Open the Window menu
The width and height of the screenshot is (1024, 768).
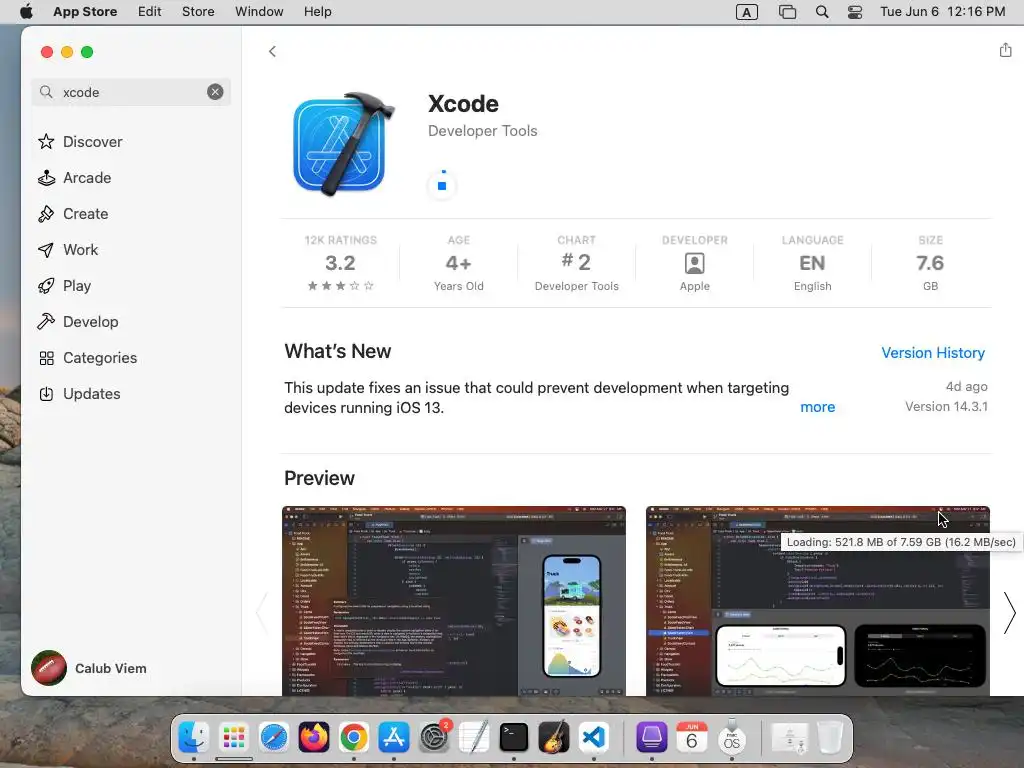point(259,11)
